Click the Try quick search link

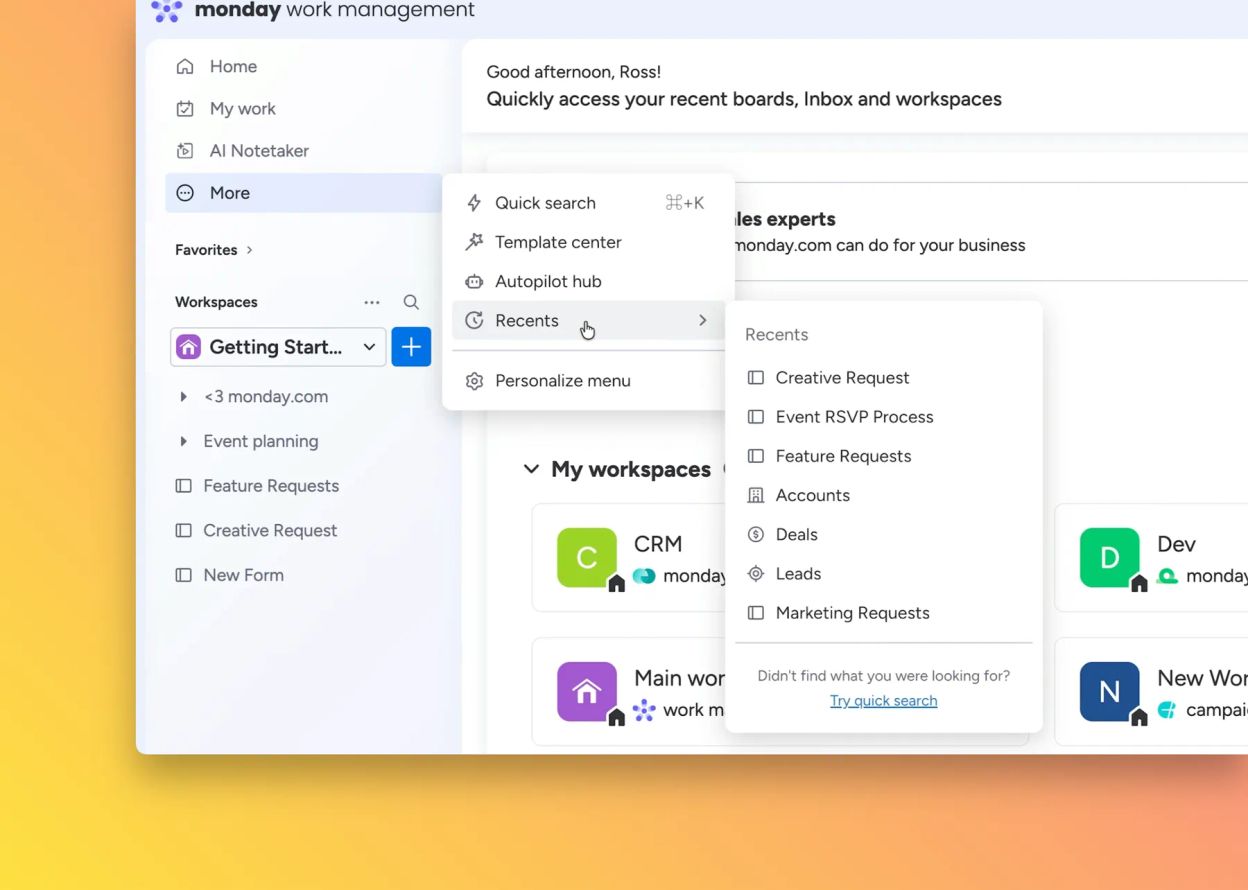click(884, 701)
